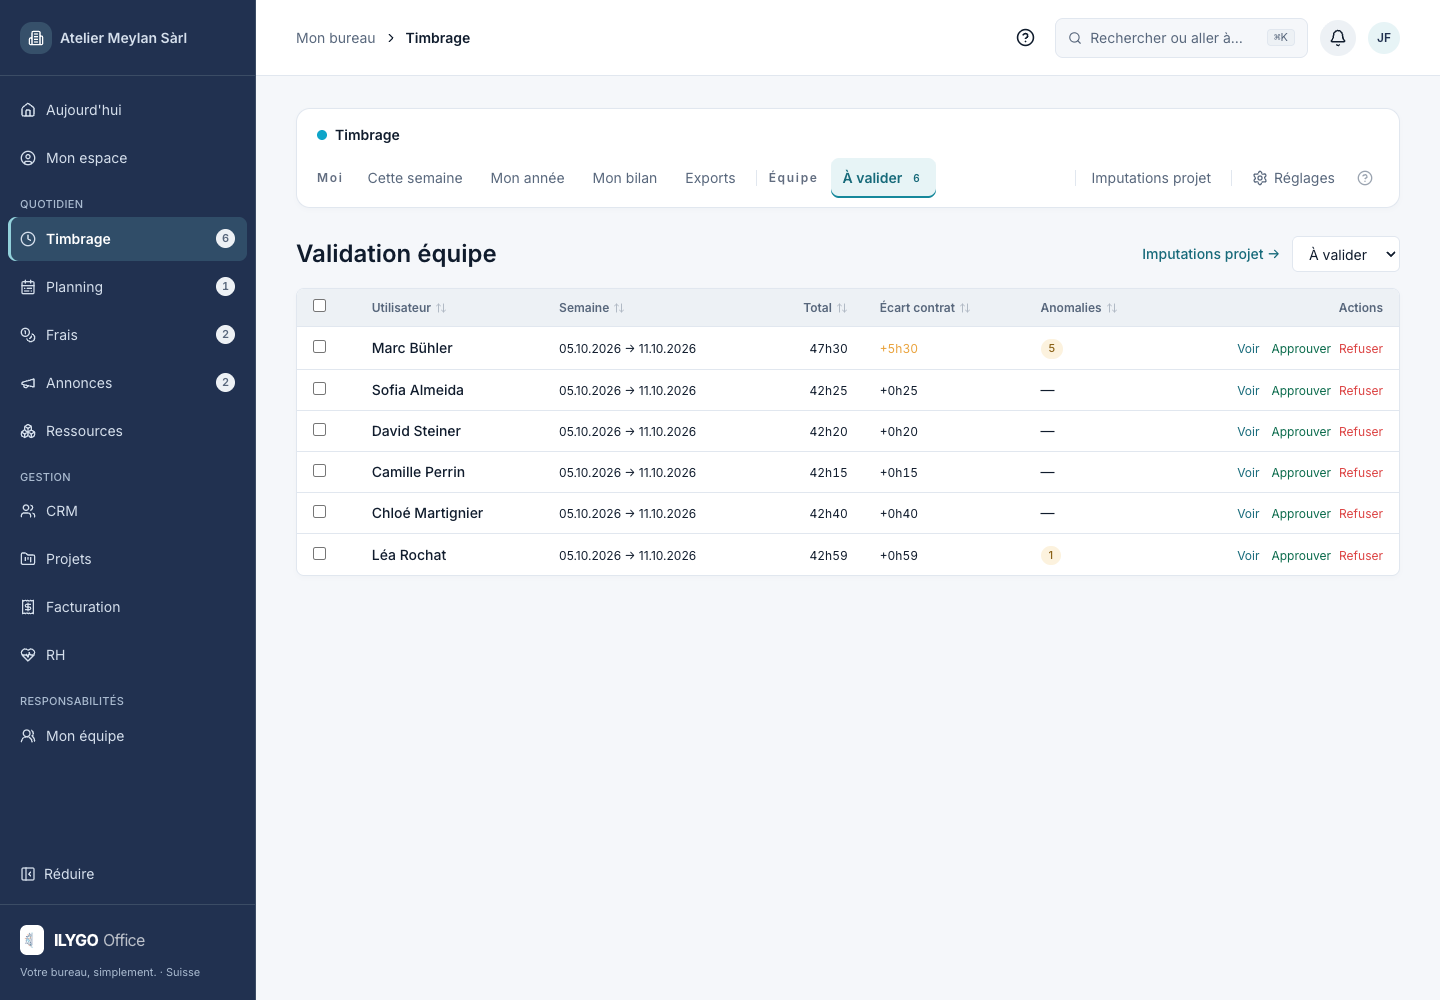The image size is (1440, 1000).
Task: Tick the checkbox for David Steiner
Action: click(x=320, y=430)
